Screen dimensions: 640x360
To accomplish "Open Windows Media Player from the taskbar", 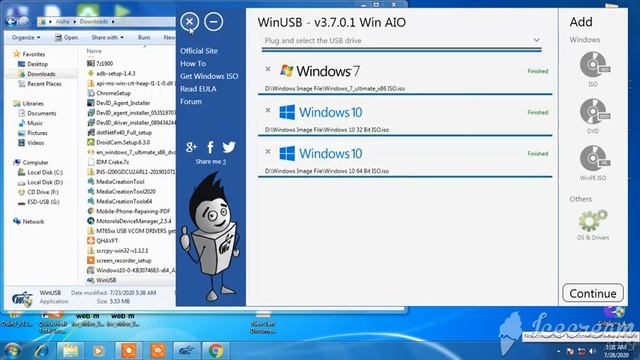I will click(98, 350).
